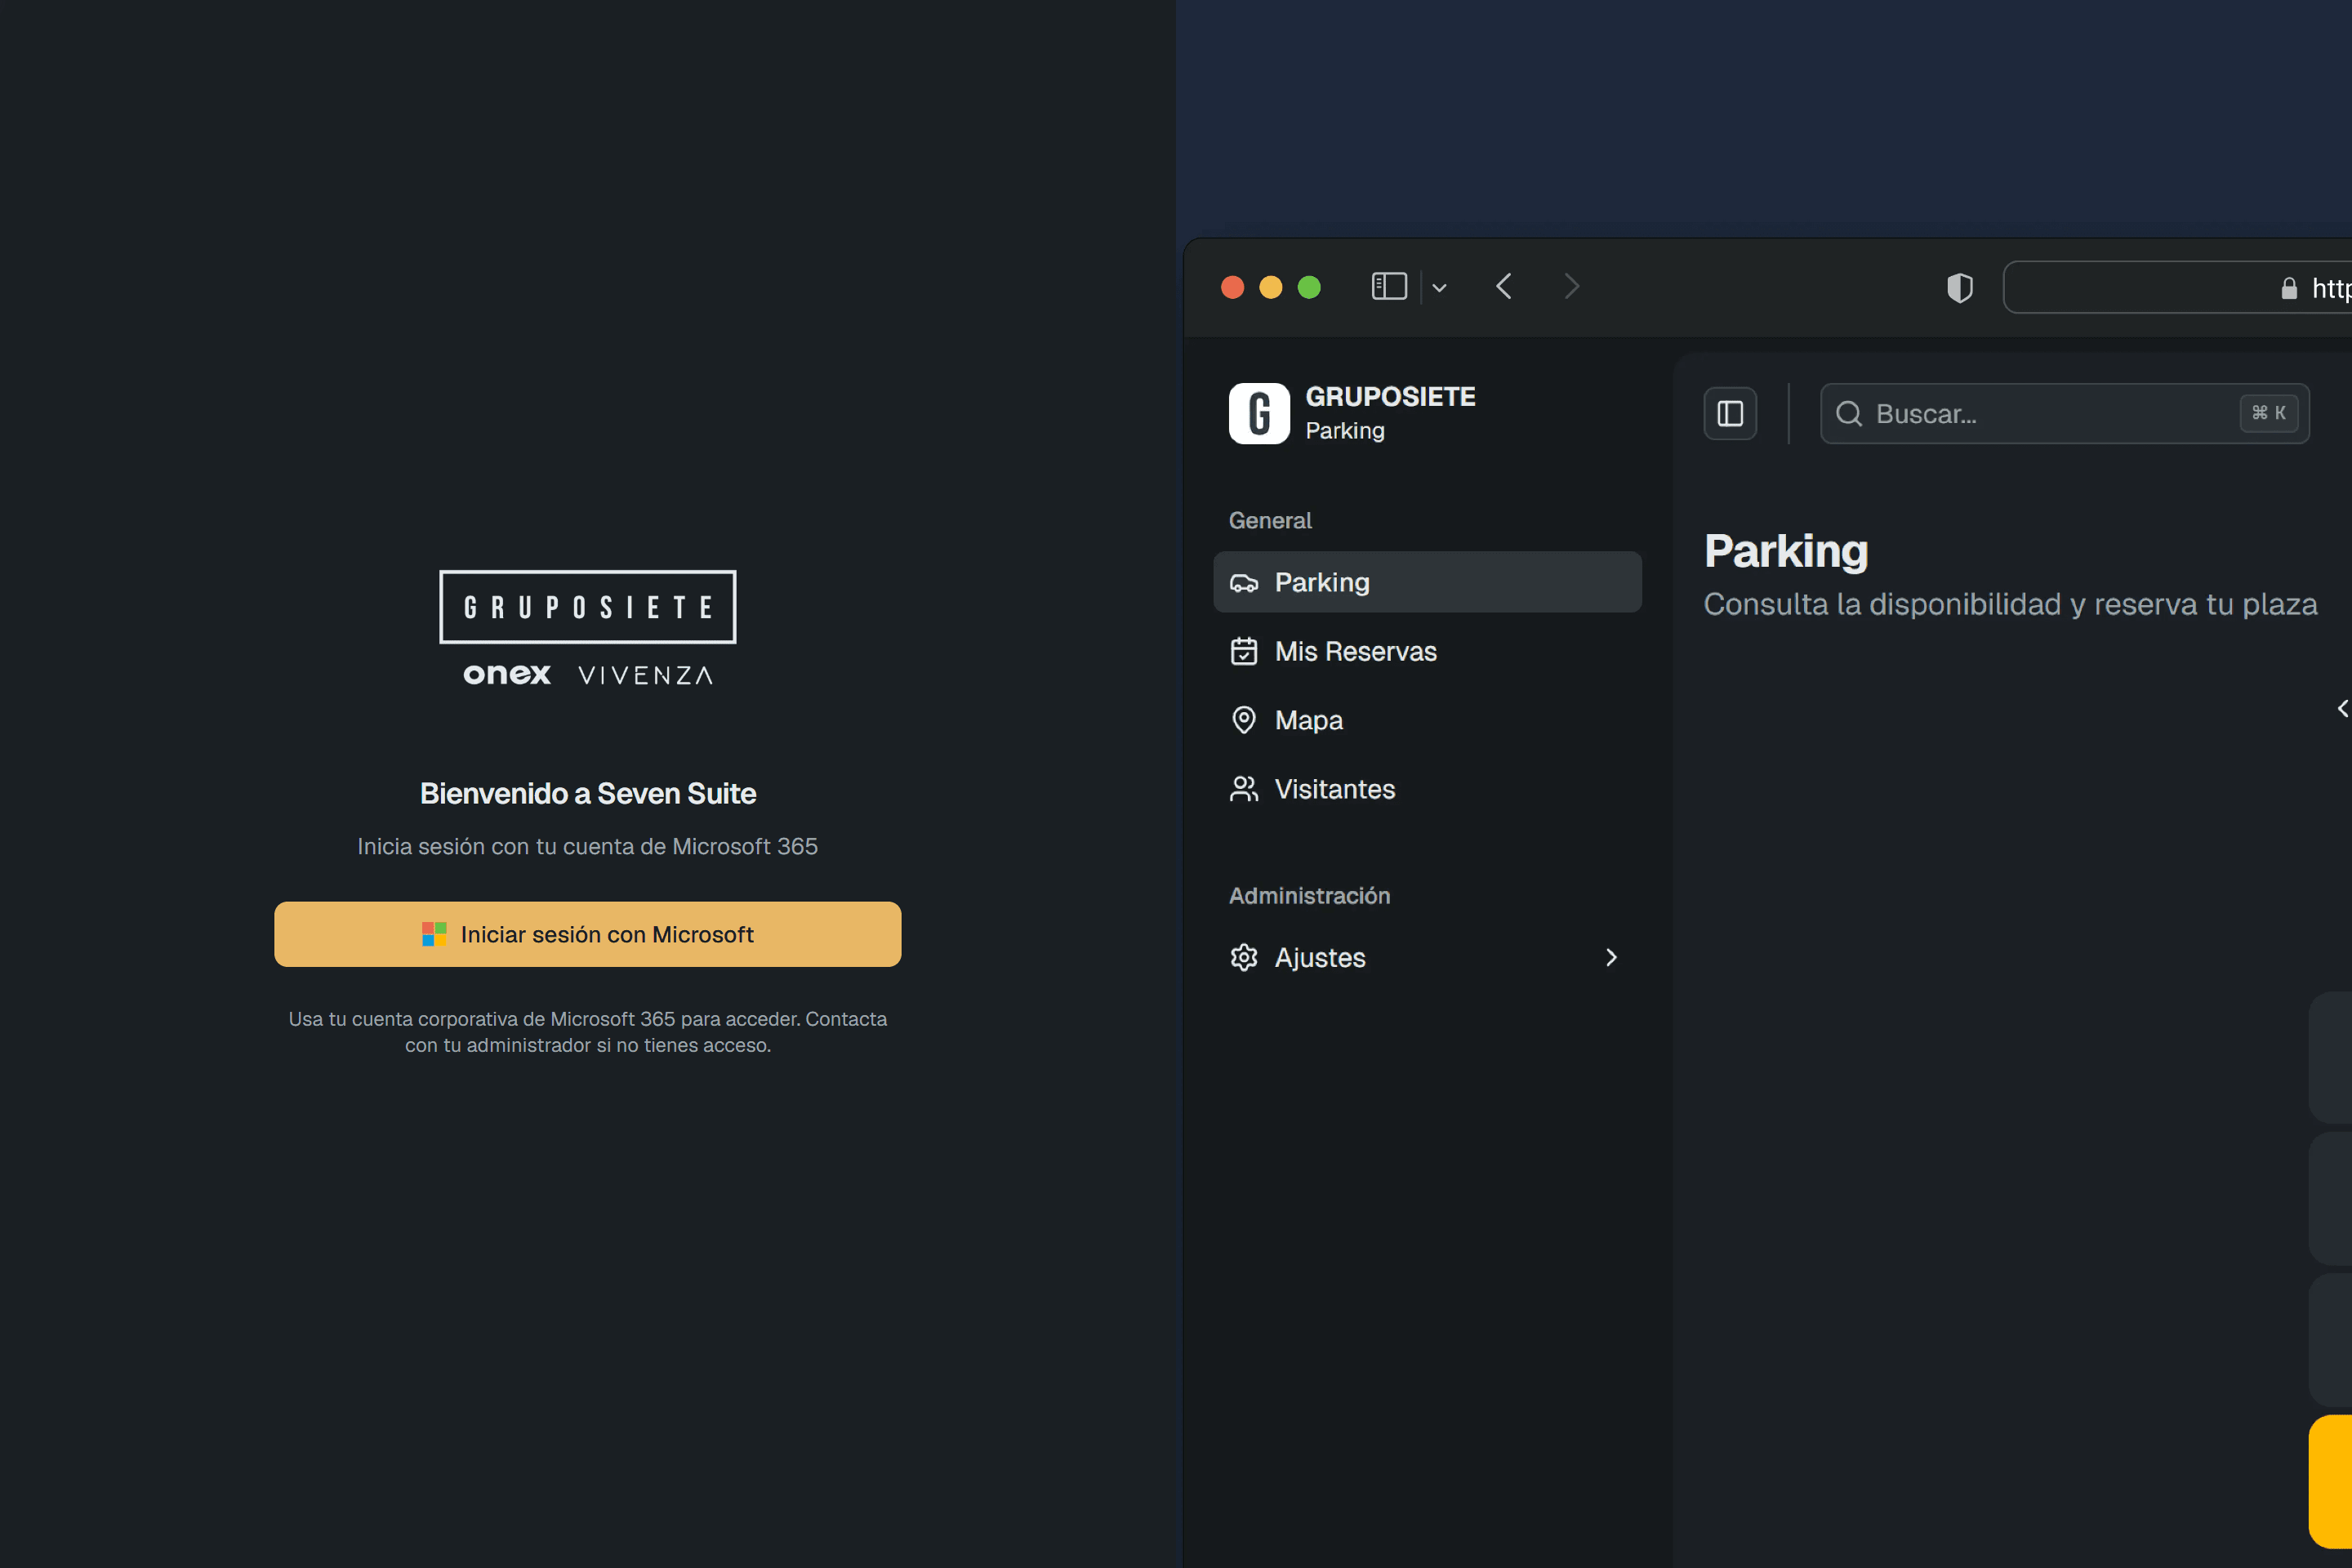Click the "Consulta la disponibilidad y reserva tu plaza" subtitle

(x=2011, y=604)
